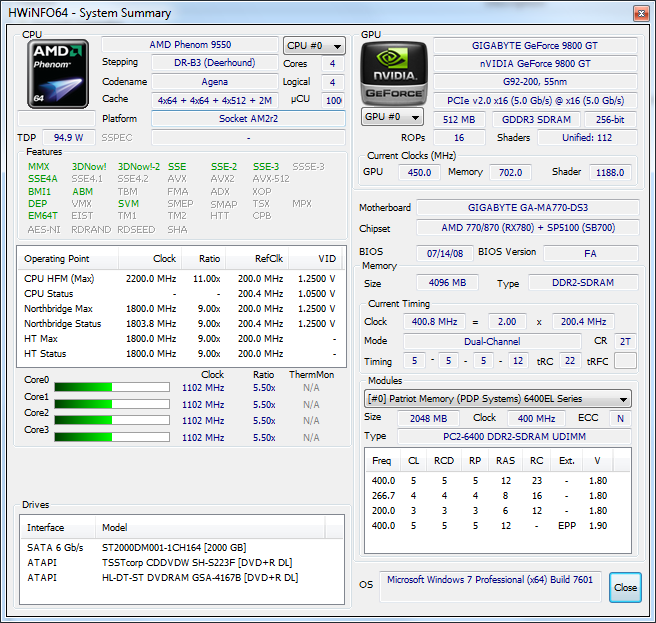
Task: Click the SVM feature label
Action: click(x=128, y=204)
